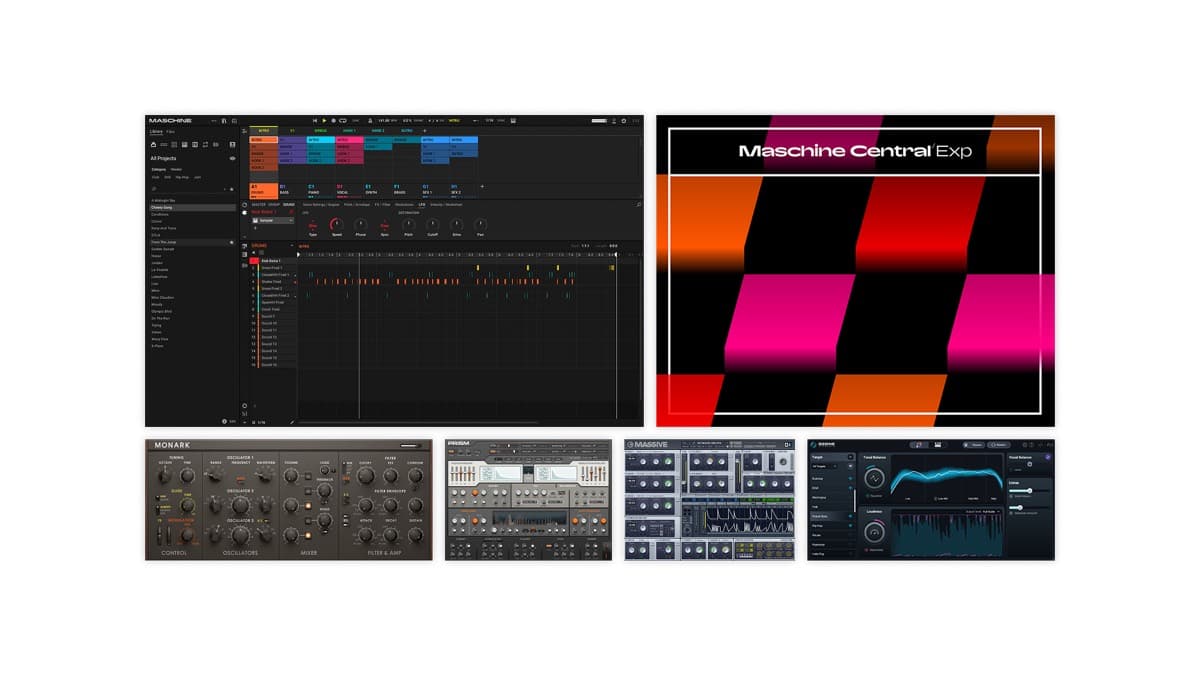Open the plugin search magnifier icon
Screen dimensions: 1200x675
pos(638,204)
